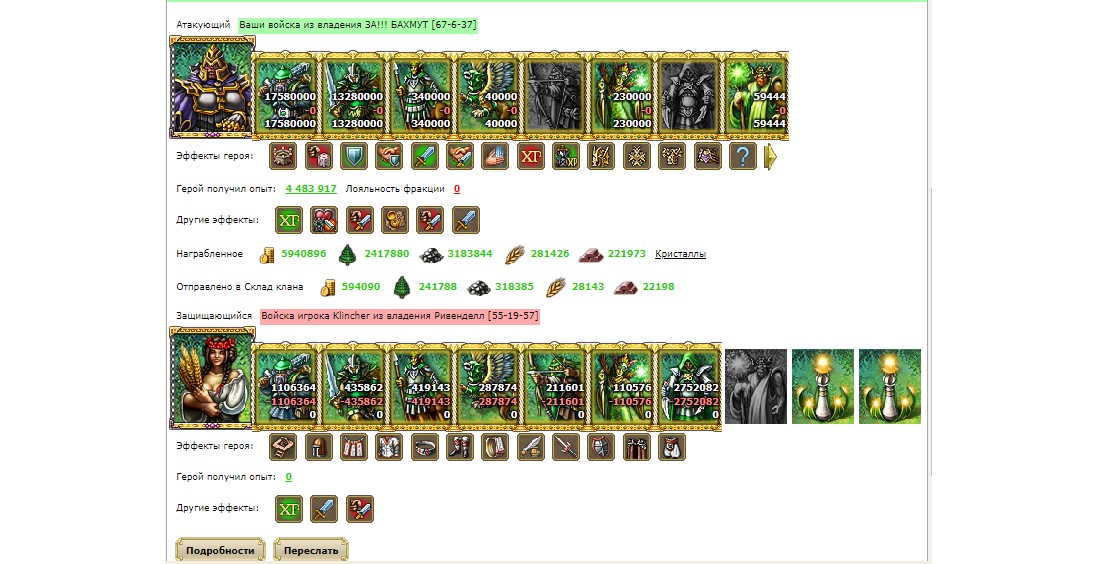Screen dimensions: 1096x564
Task: Click the boots icon in defender hero effects
Action: tap(460, 447)
